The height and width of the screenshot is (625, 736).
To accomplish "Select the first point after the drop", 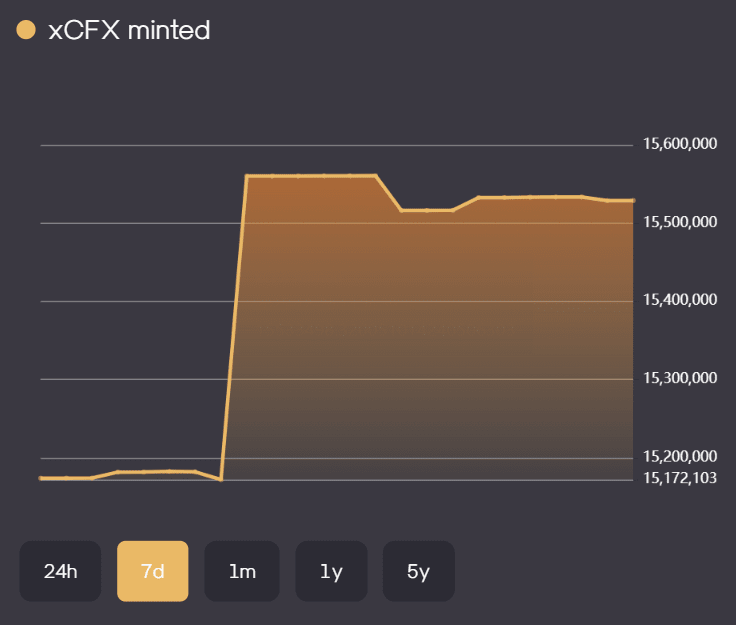I will point(401,210).
